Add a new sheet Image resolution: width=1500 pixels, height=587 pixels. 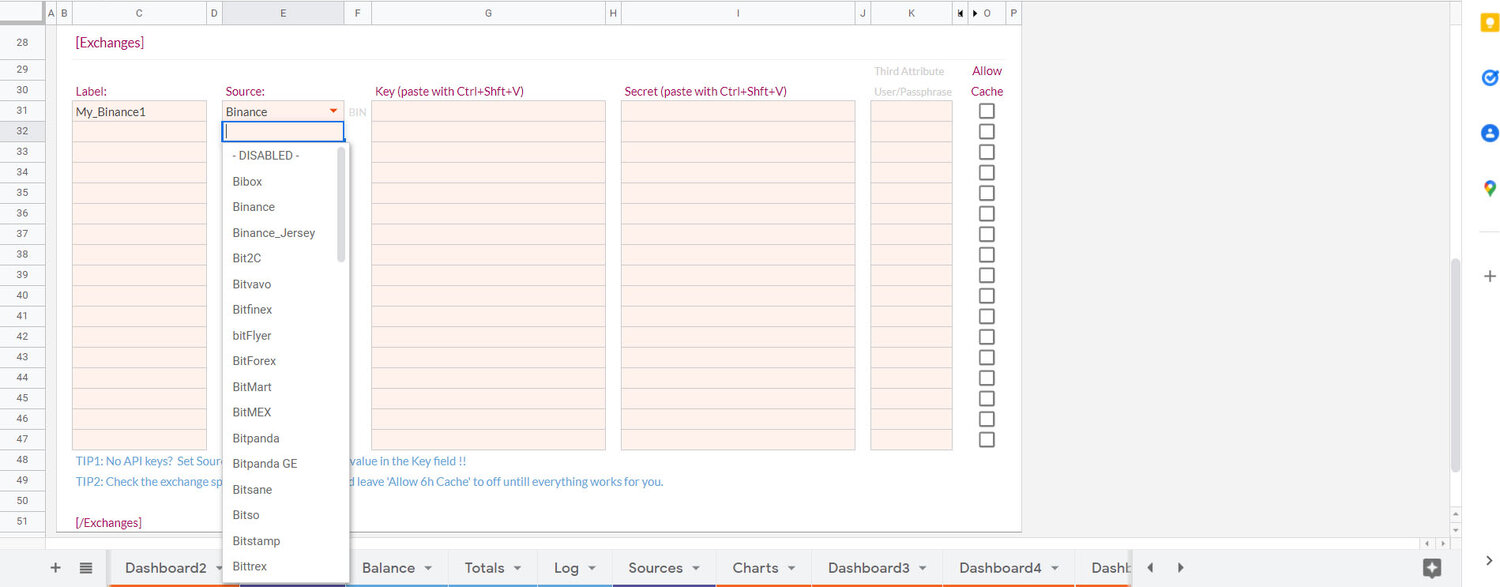[56, 568]
